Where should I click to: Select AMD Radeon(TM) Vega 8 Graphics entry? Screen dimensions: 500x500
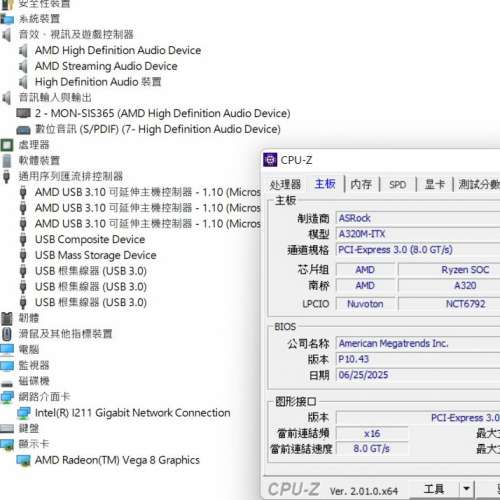(x=117, y=460)
